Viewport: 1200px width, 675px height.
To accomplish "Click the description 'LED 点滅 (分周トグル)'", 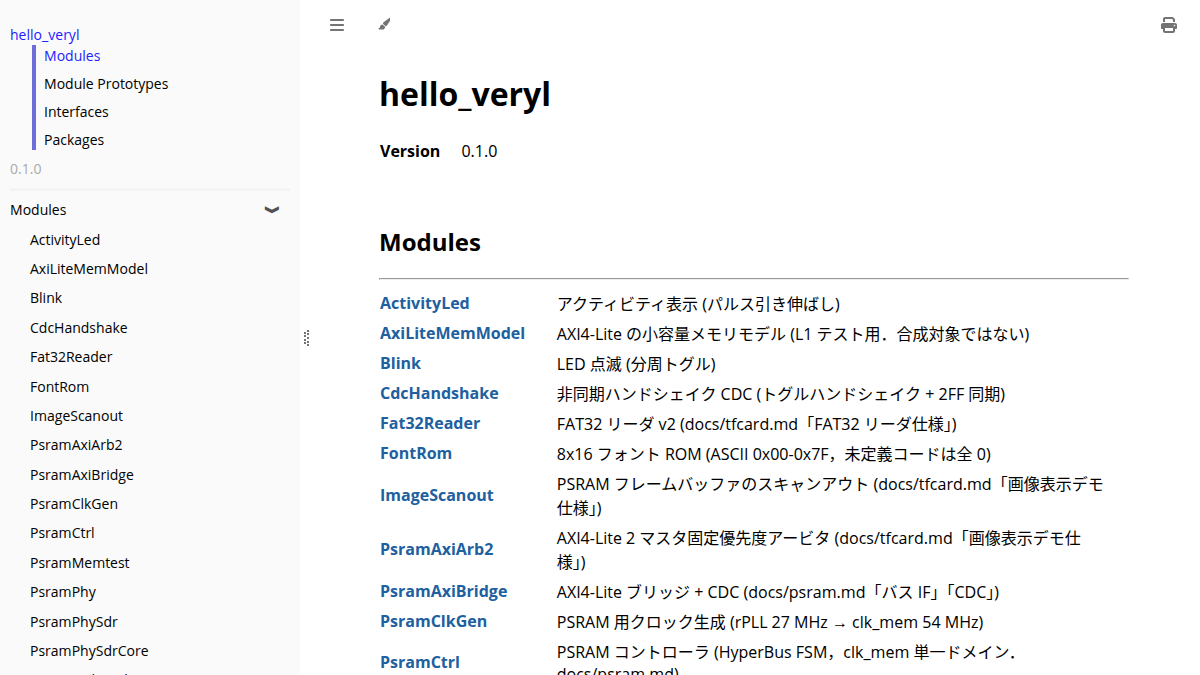I will click(x=636, y=363).
